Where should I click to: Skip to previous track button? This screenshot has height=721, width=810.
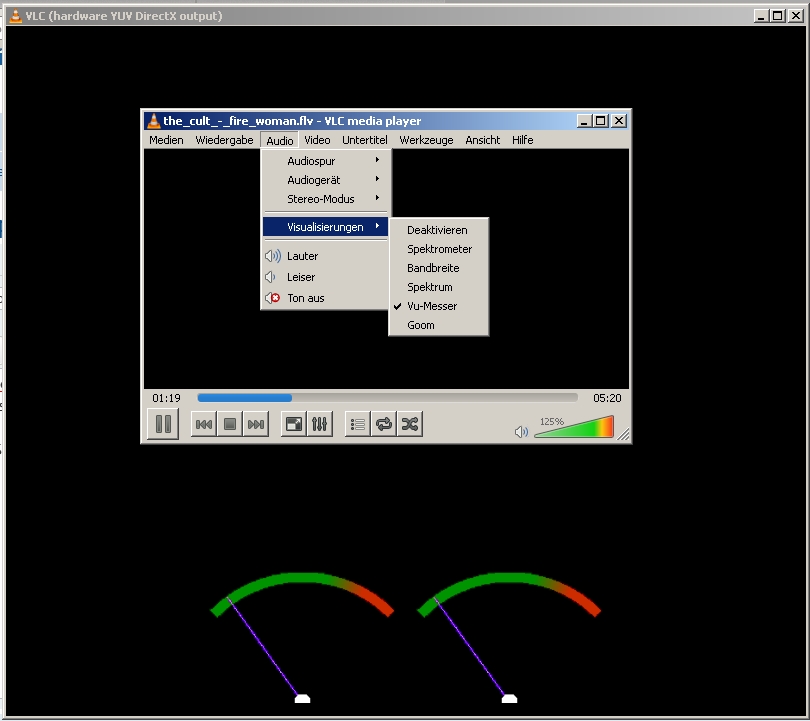point(203,424)
